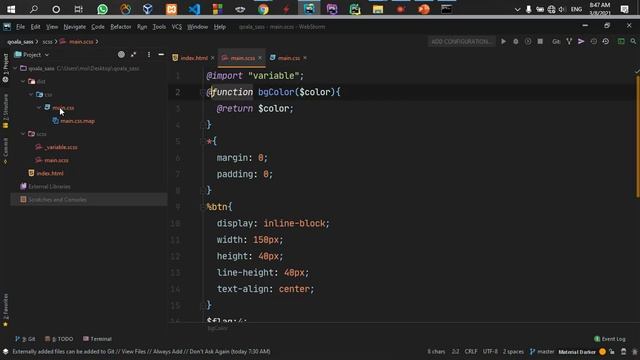Toggle Commit side tool window tab

point(5,150)
